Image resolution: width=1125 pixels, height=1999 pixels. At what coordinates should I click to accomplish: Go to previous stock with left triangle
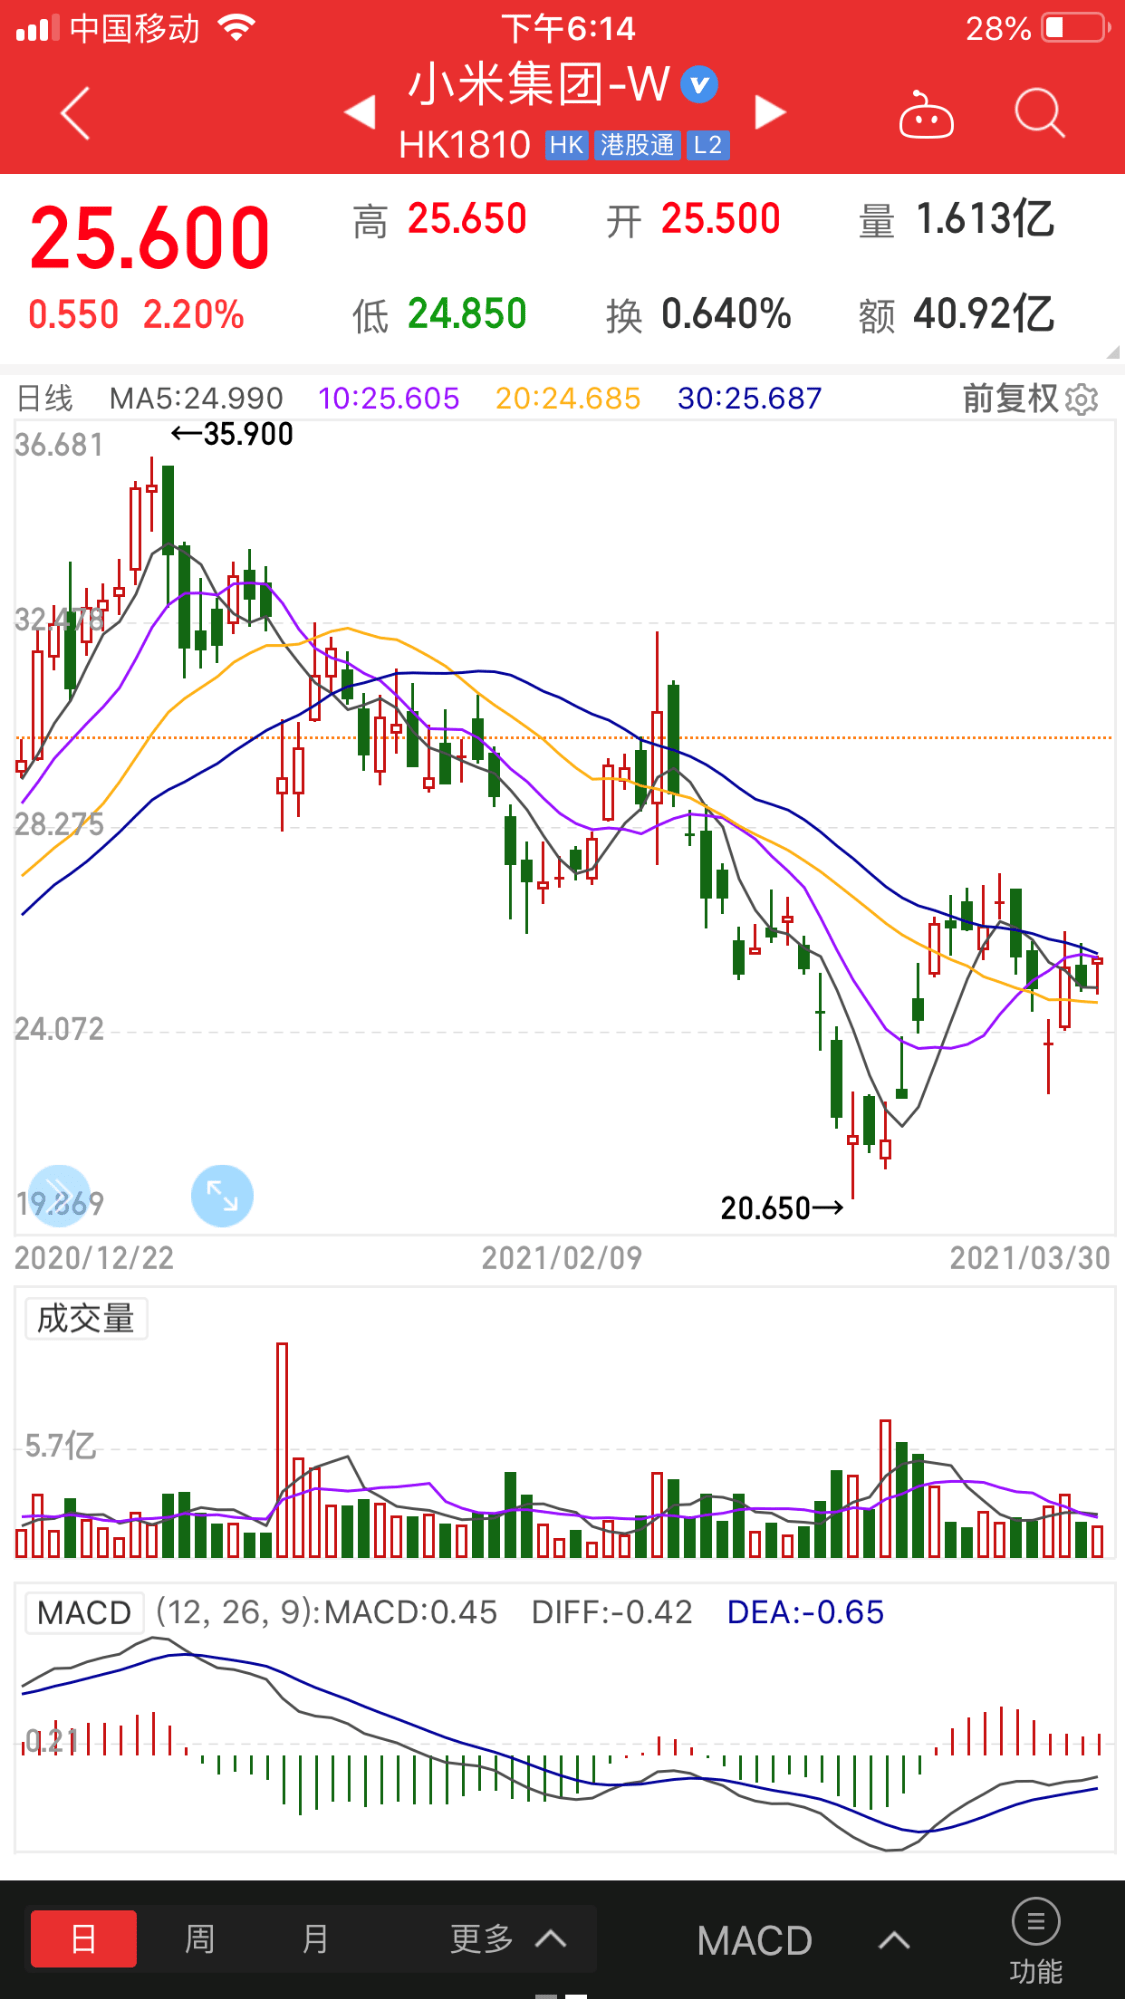click(x=360, y=111)
